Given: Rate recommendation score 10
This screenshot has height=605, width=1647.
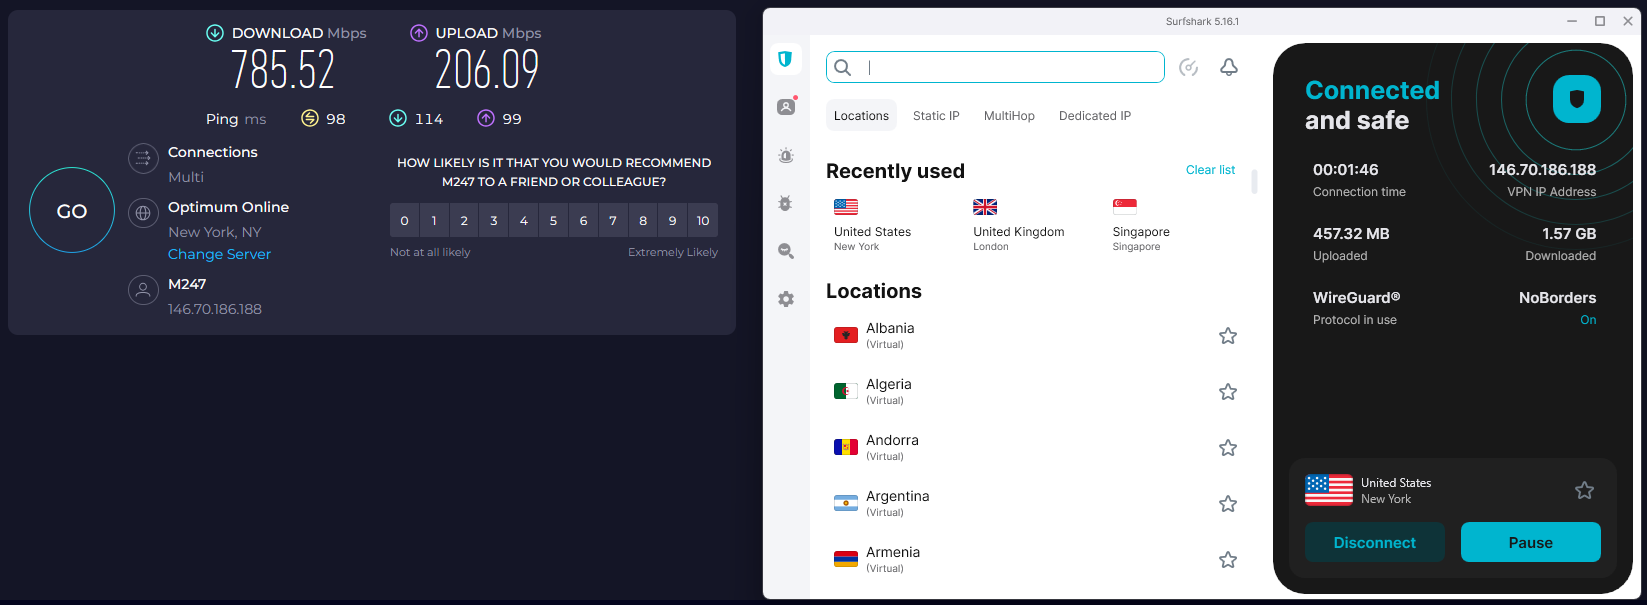Looking at the screenshot, I should (x=703, y=220).
